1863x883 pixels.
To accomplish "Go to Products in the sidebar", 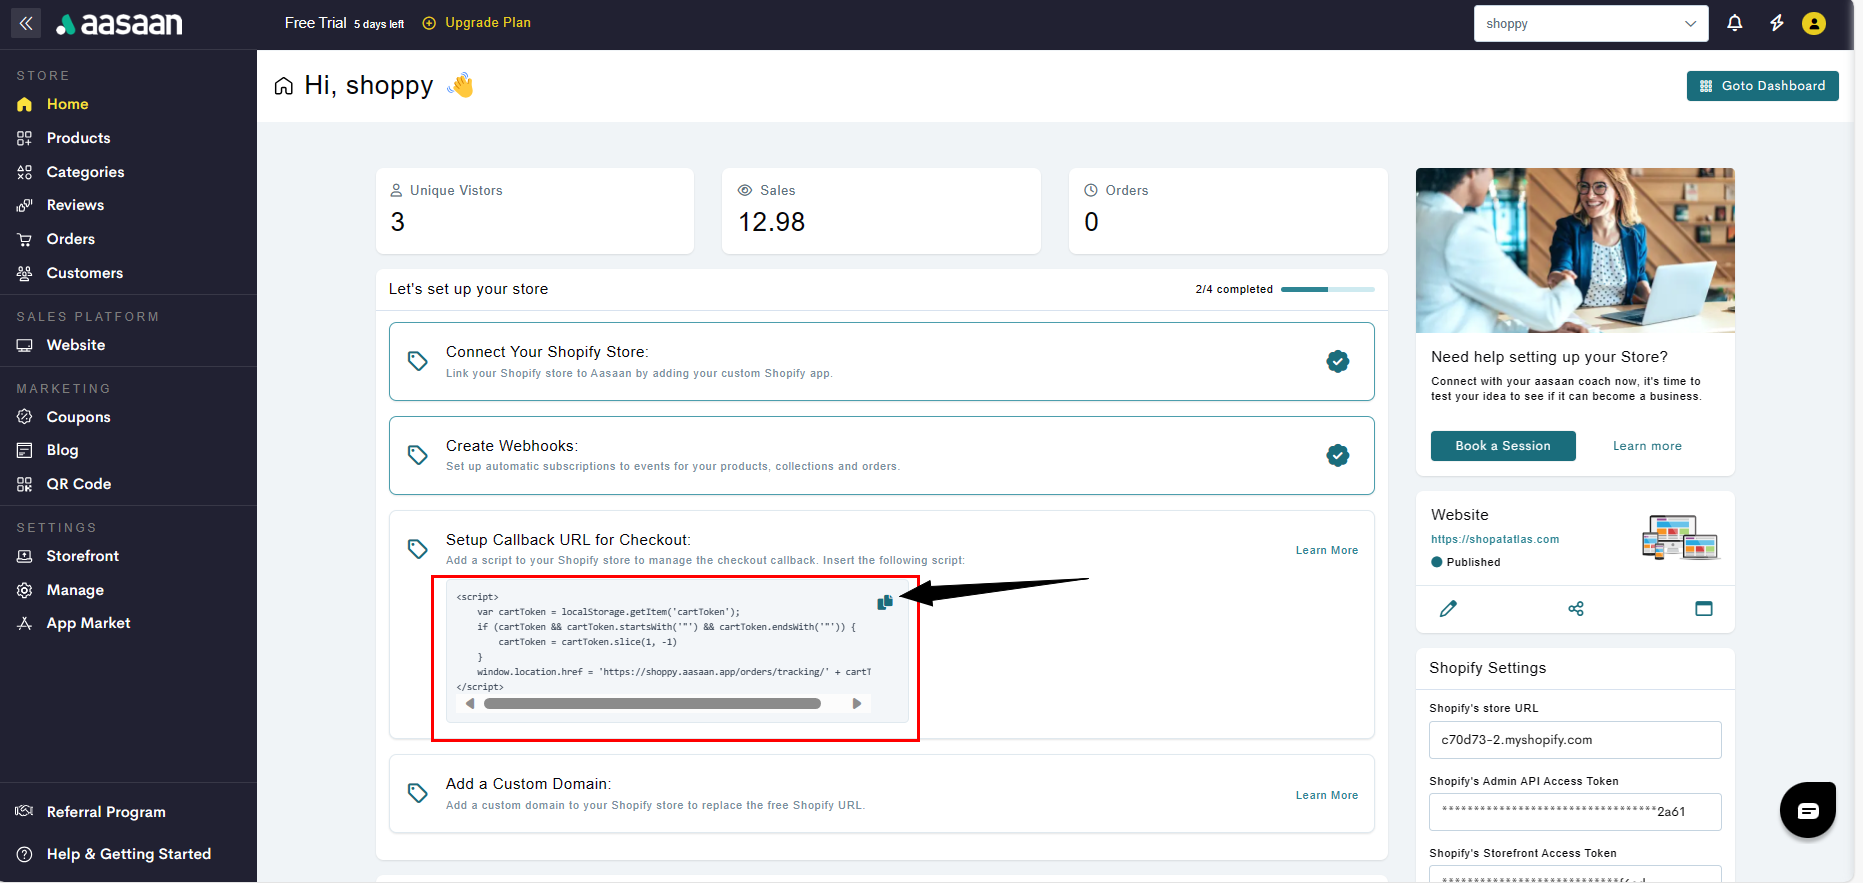I will [x=78, y=138].
